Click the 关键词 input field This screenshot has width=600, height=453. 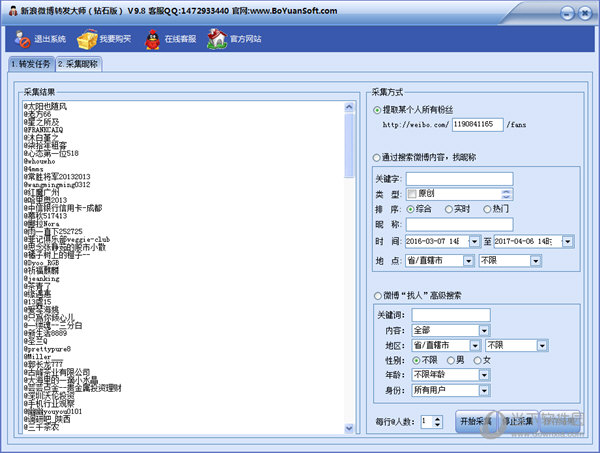[x=451, y=315]
